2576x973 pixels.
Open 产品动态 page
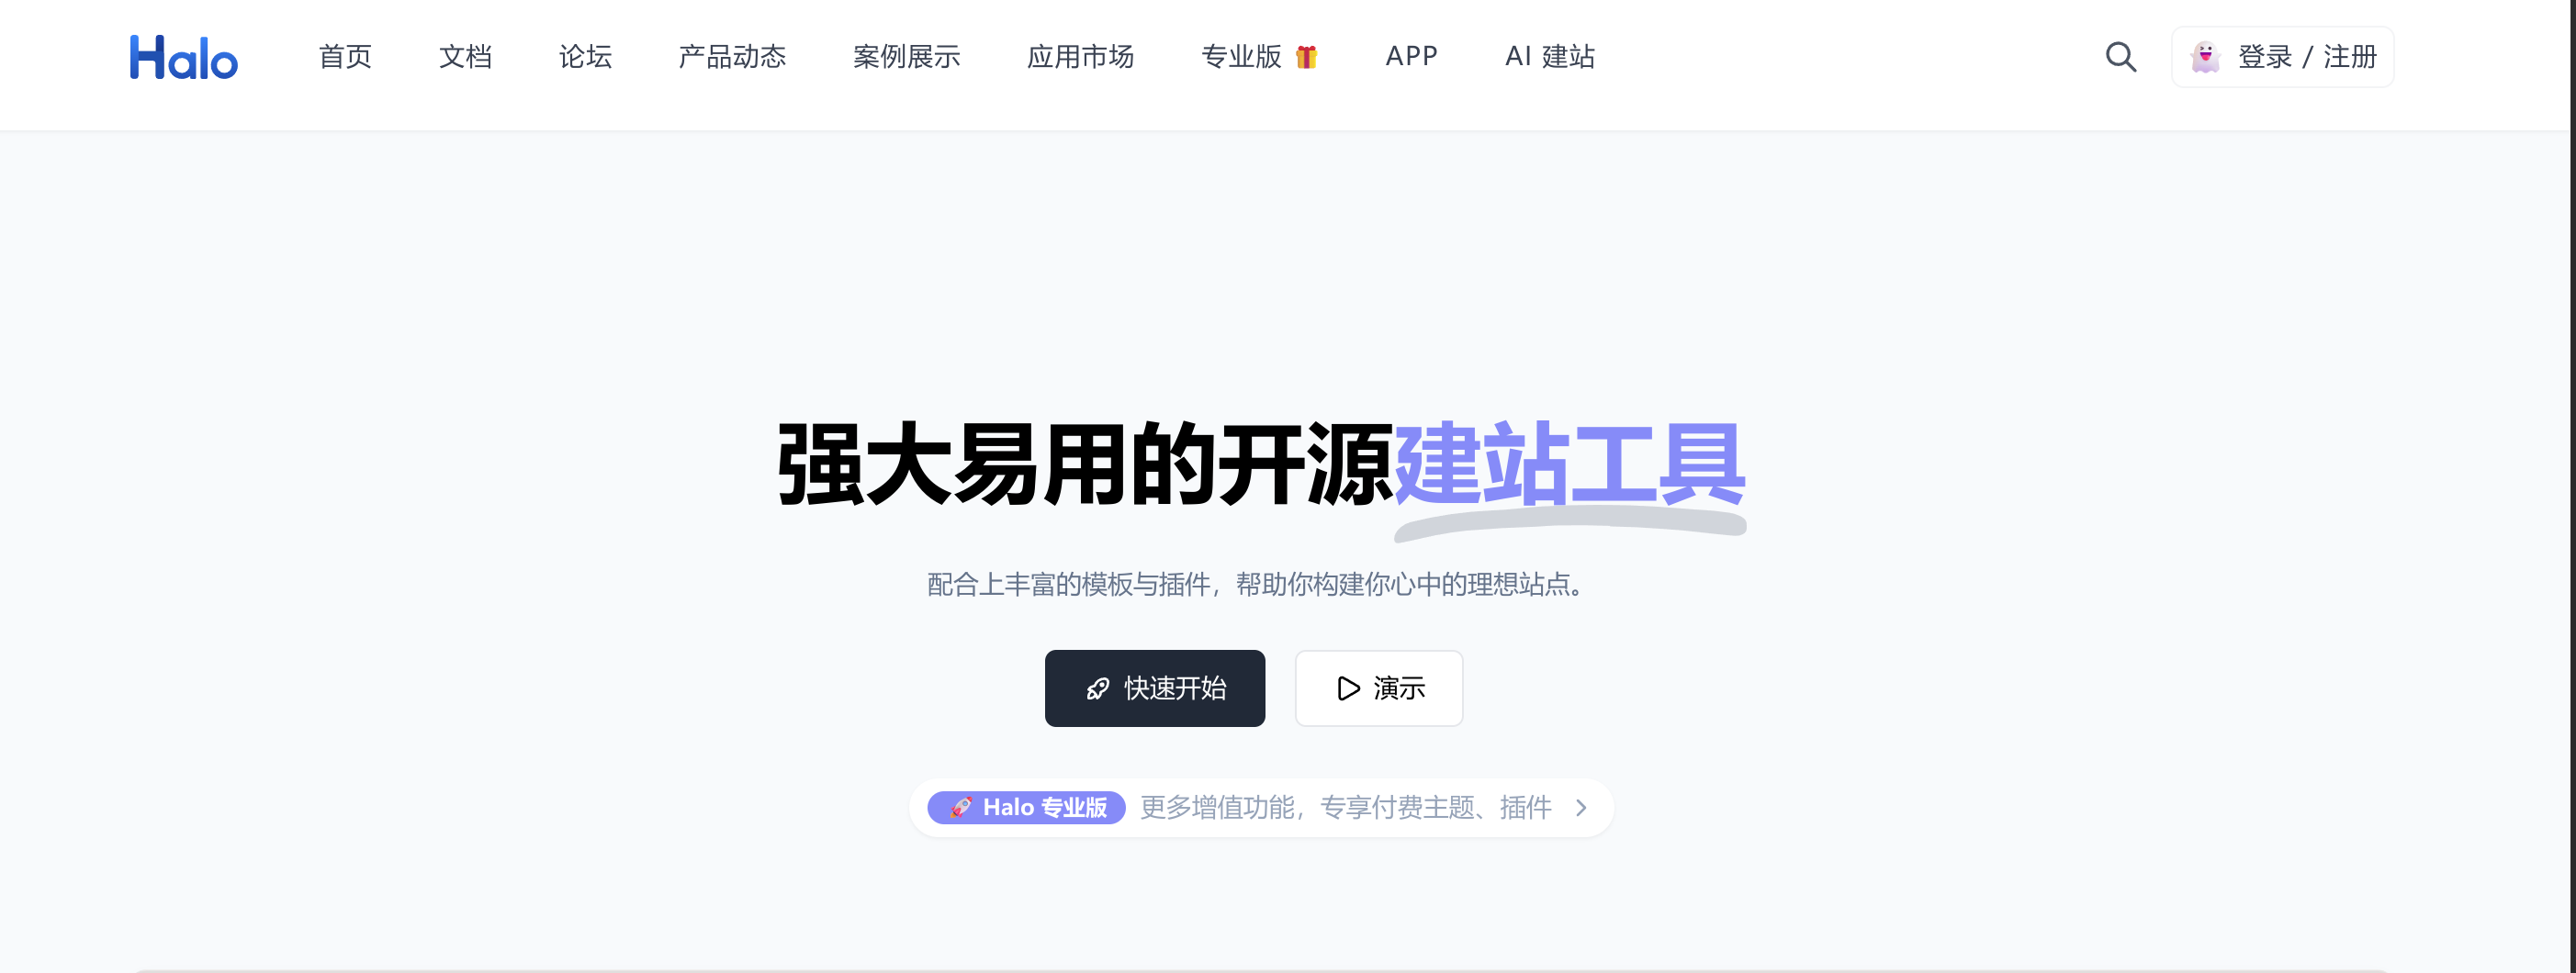(x=732, y=57)
